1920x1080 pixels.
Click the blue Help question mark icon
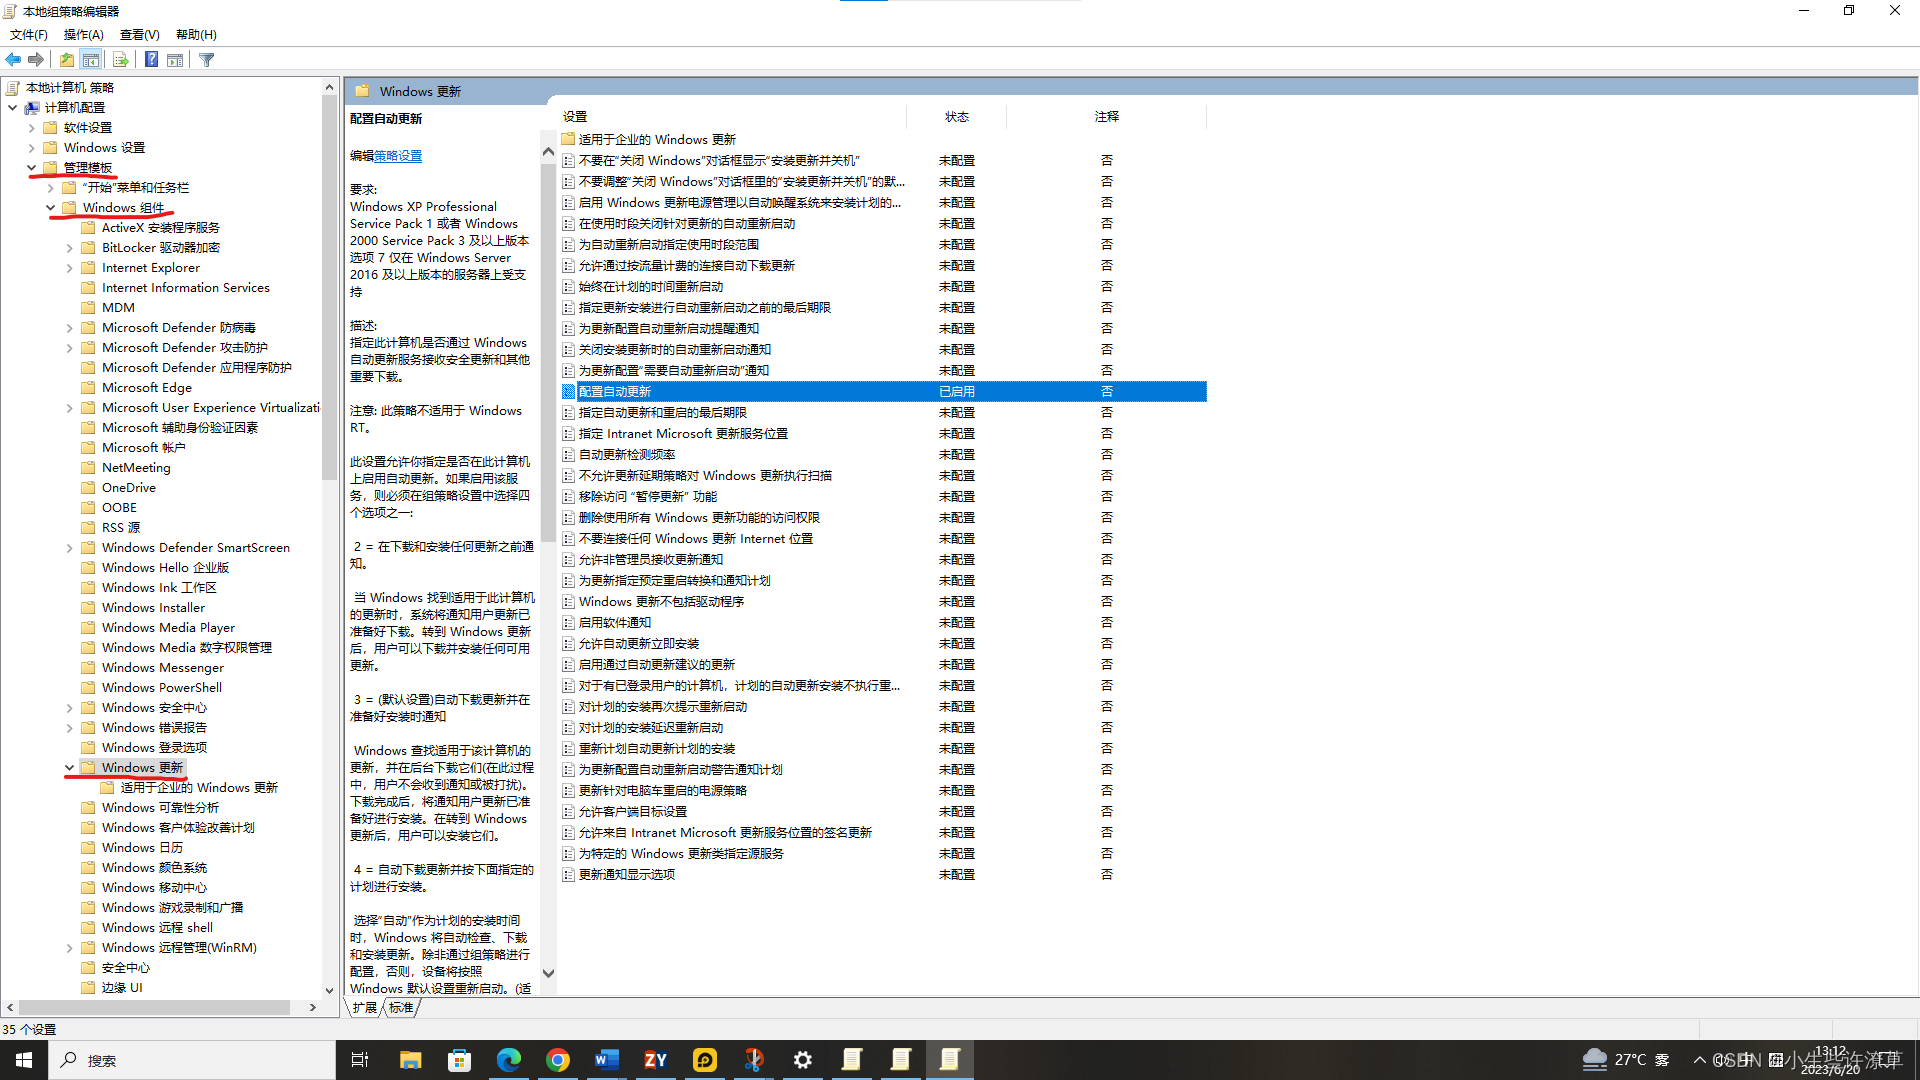(151, 60)
